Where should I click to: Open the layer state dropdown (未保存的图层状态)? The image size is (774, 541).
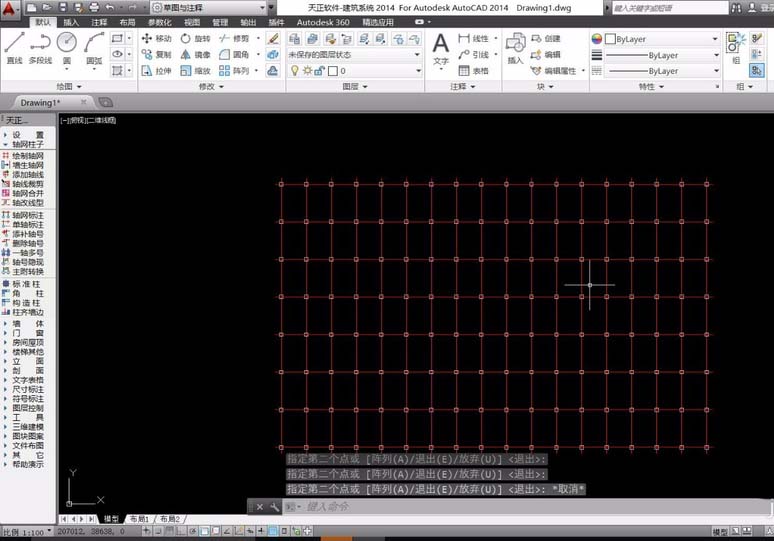(354, 55)
